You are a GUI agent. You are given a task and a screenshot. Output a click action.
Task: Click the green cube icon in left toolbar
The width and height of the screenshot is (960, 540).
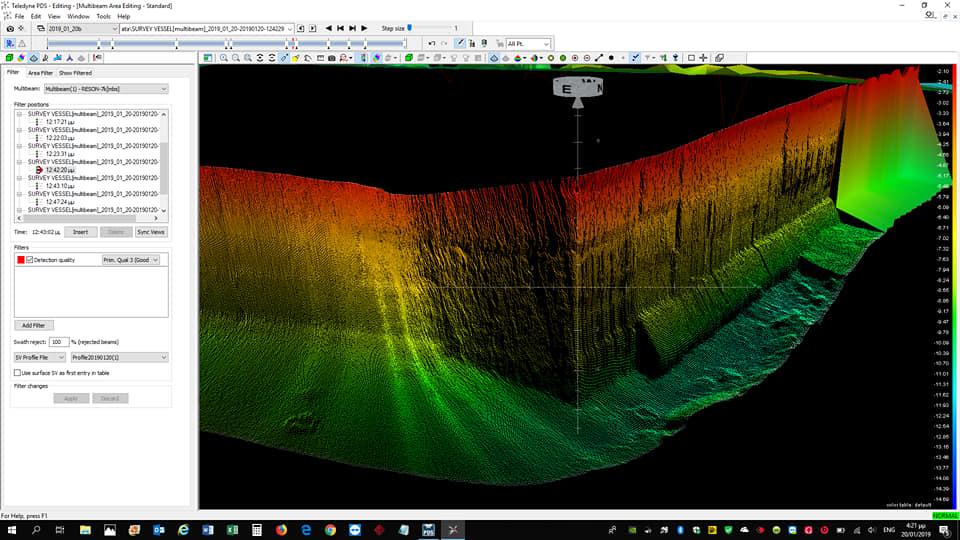click(9, 58)
